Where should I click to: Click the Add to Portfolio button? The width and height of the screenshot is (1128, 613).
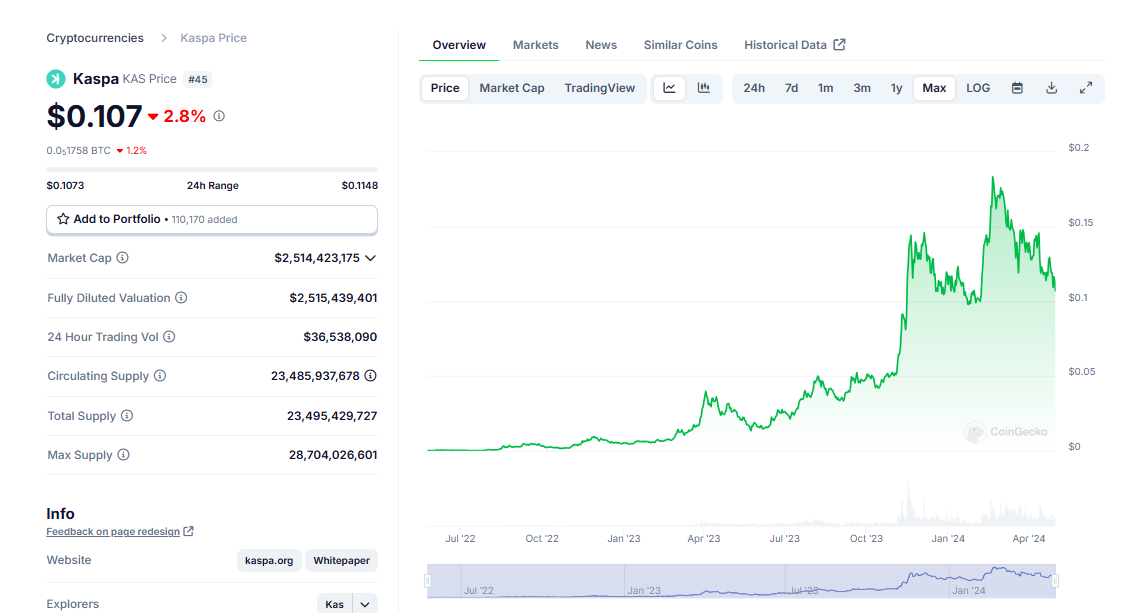(x=212, y=219)
